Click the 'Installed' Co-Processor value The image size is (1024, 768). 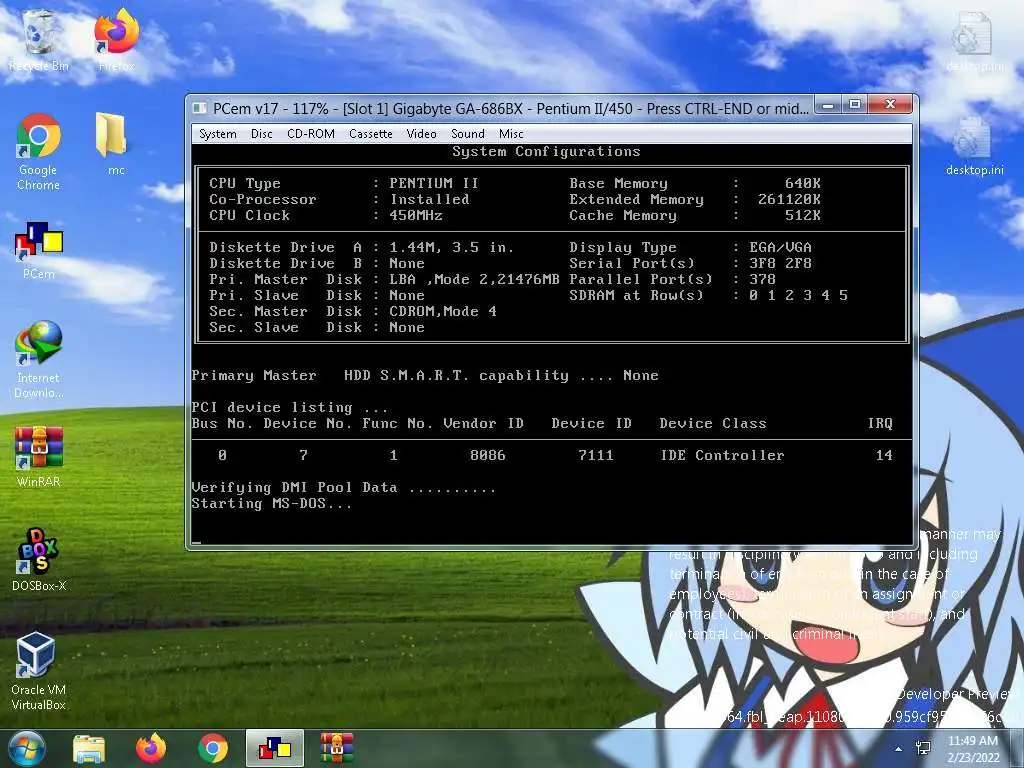click(x=430, y=199)
